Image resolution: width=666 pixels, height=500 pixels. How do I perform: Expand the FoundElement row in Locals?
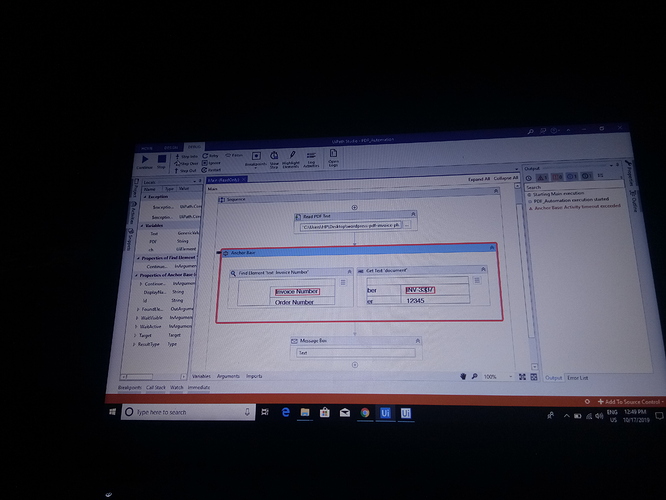point(138,309)
